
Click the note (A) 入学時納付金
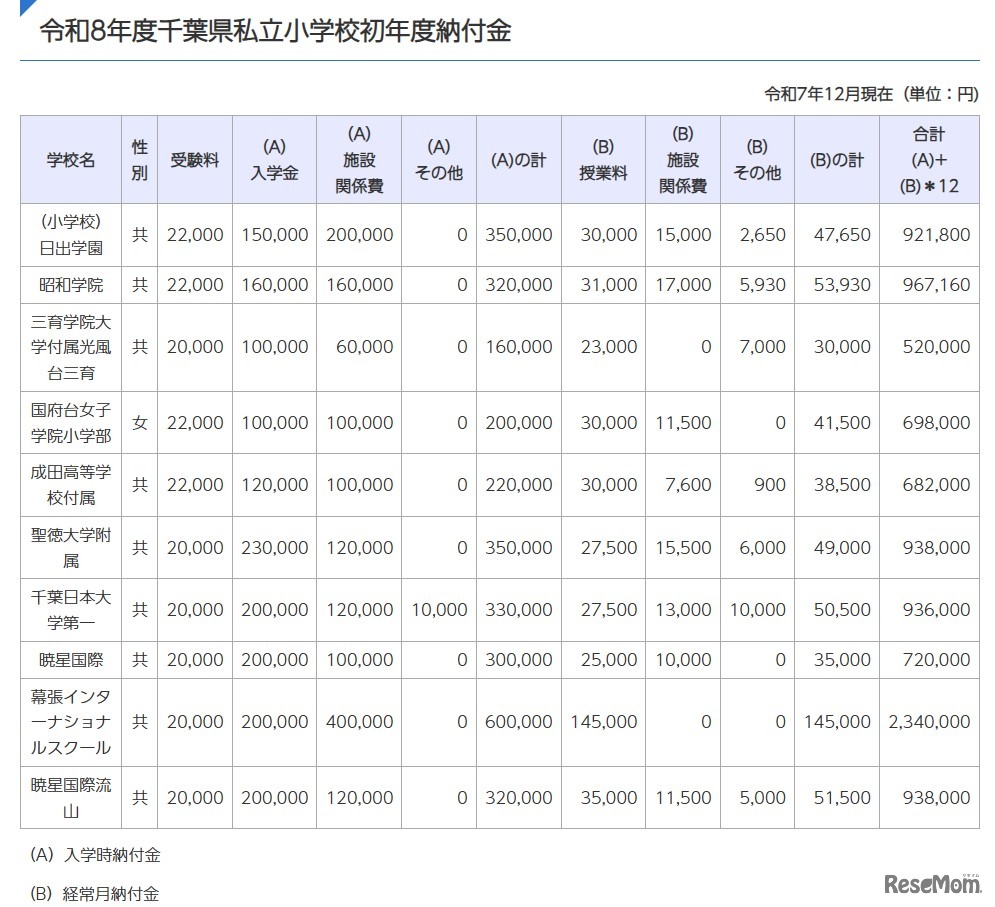(x=95, y=855)
